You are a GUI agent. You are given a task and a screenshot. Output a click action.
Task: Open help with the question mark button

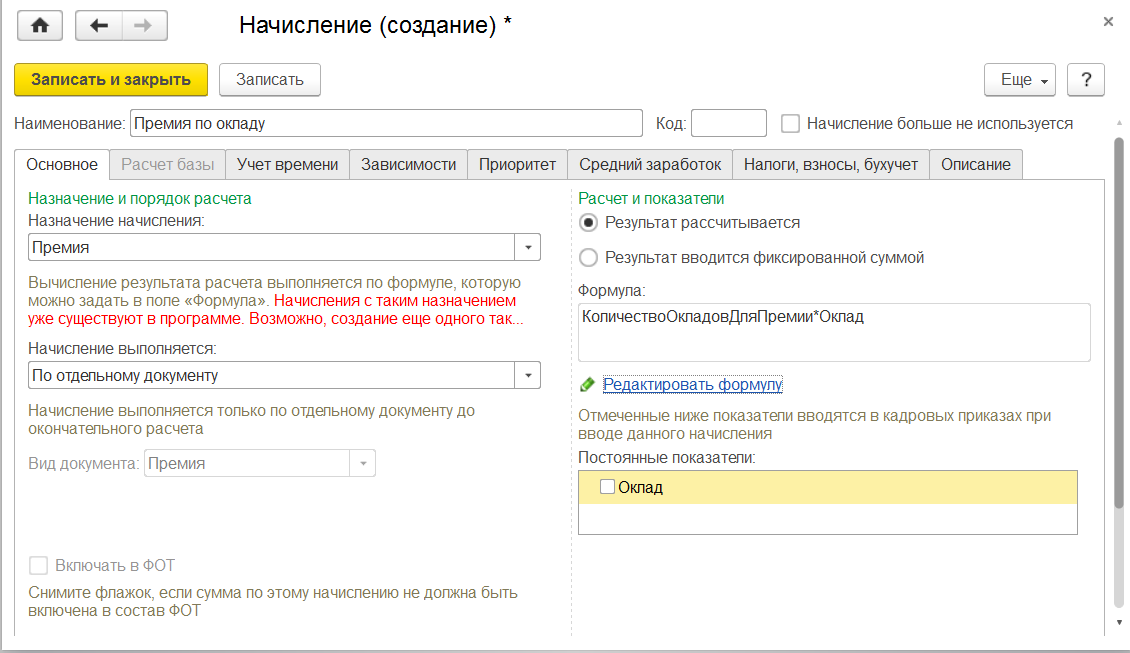(1085, 80)
